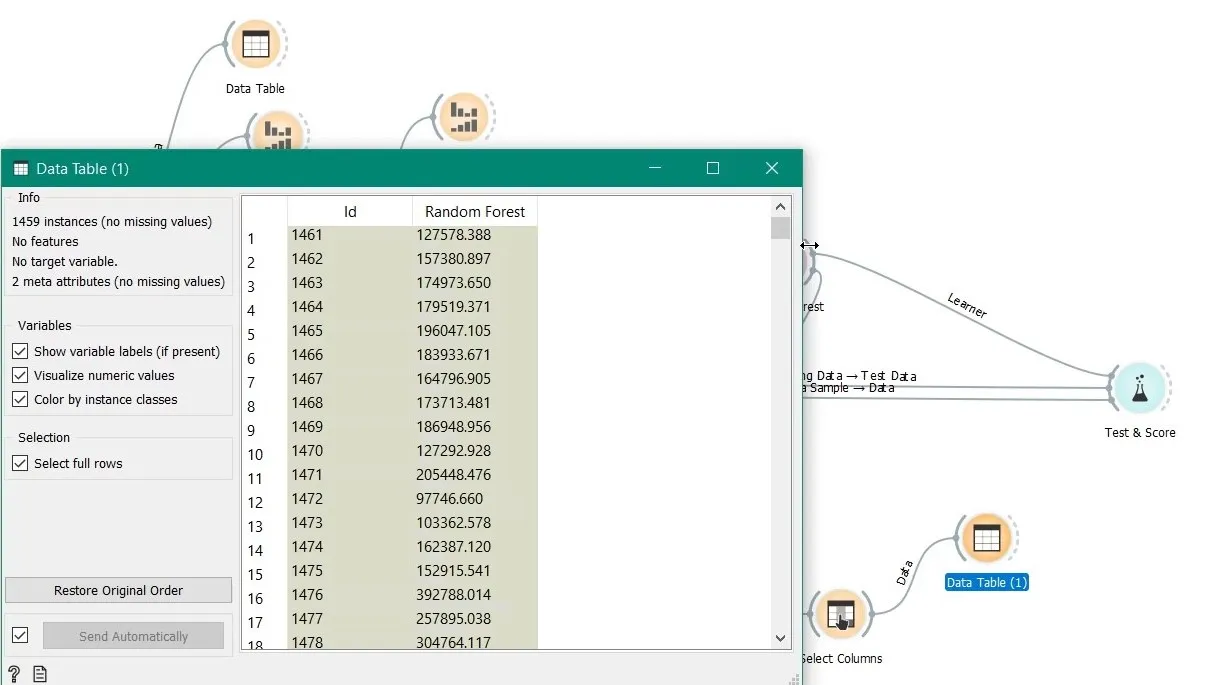The height and width of the screenshot is (685, 1213).
Task: Sort by the Random Forest column header
Action: pos(475,211)
